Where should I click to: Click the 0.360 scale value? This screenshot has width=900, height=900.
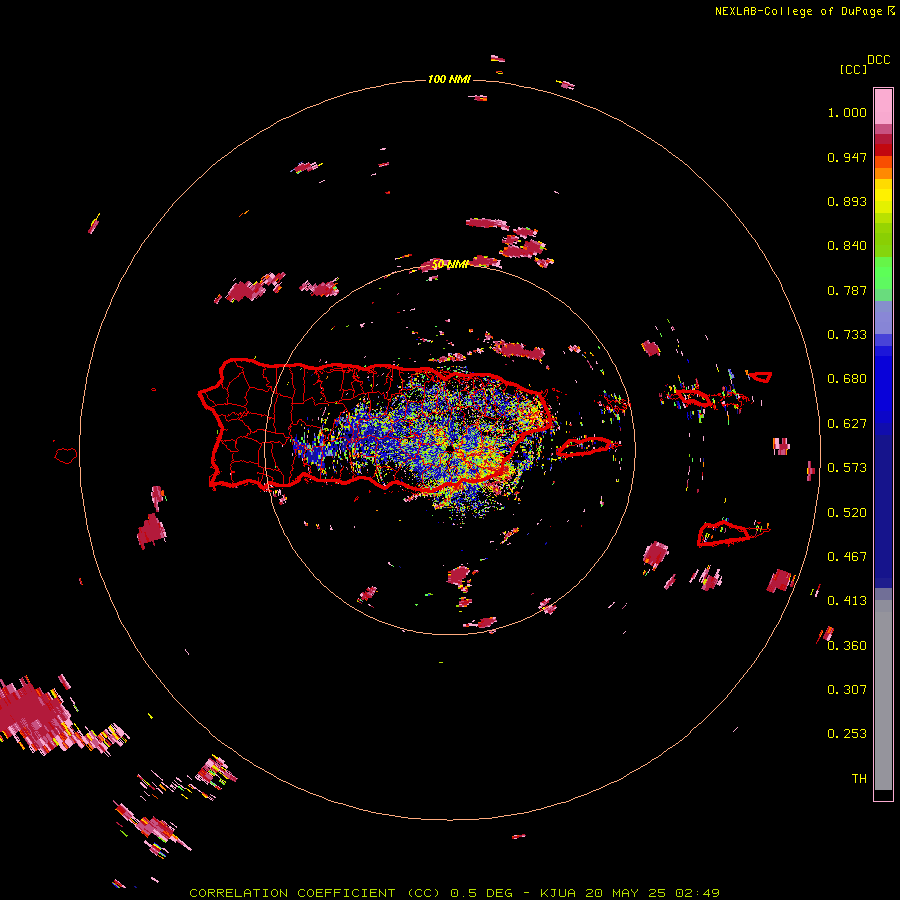click(847, 646)
